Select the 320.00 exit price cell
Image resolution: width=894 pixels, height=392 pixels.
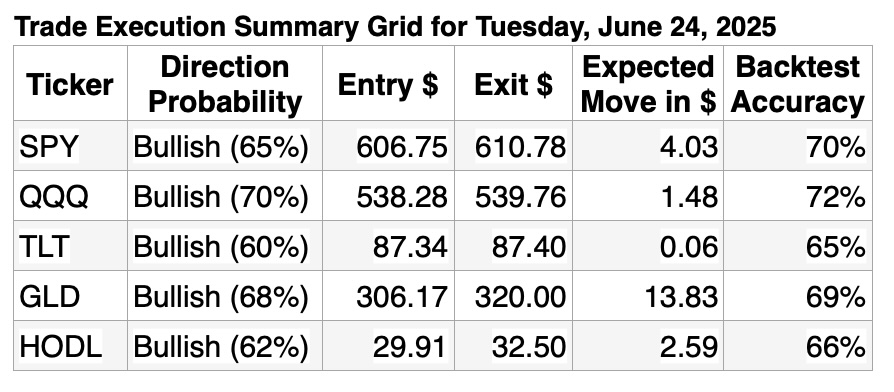[x=514, y=296]
